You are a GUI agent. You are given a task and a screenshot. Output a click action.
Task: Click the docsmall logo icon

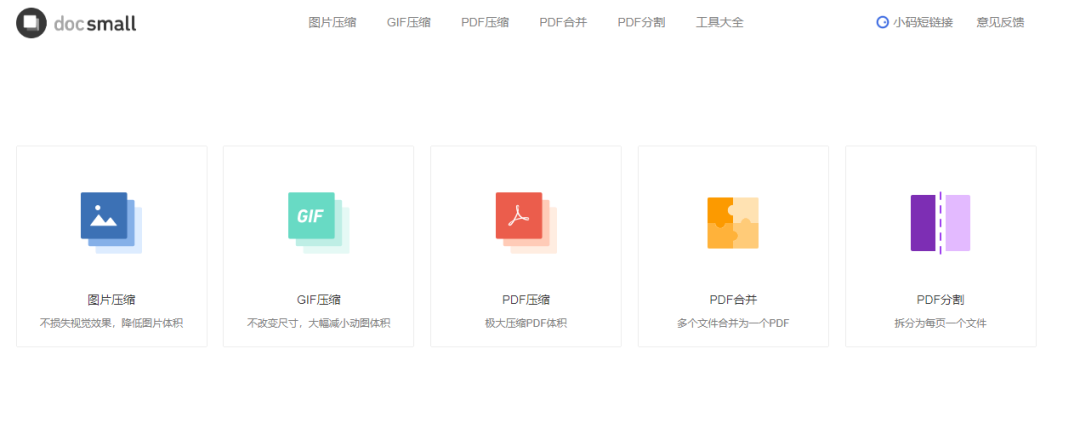point(31,23)
